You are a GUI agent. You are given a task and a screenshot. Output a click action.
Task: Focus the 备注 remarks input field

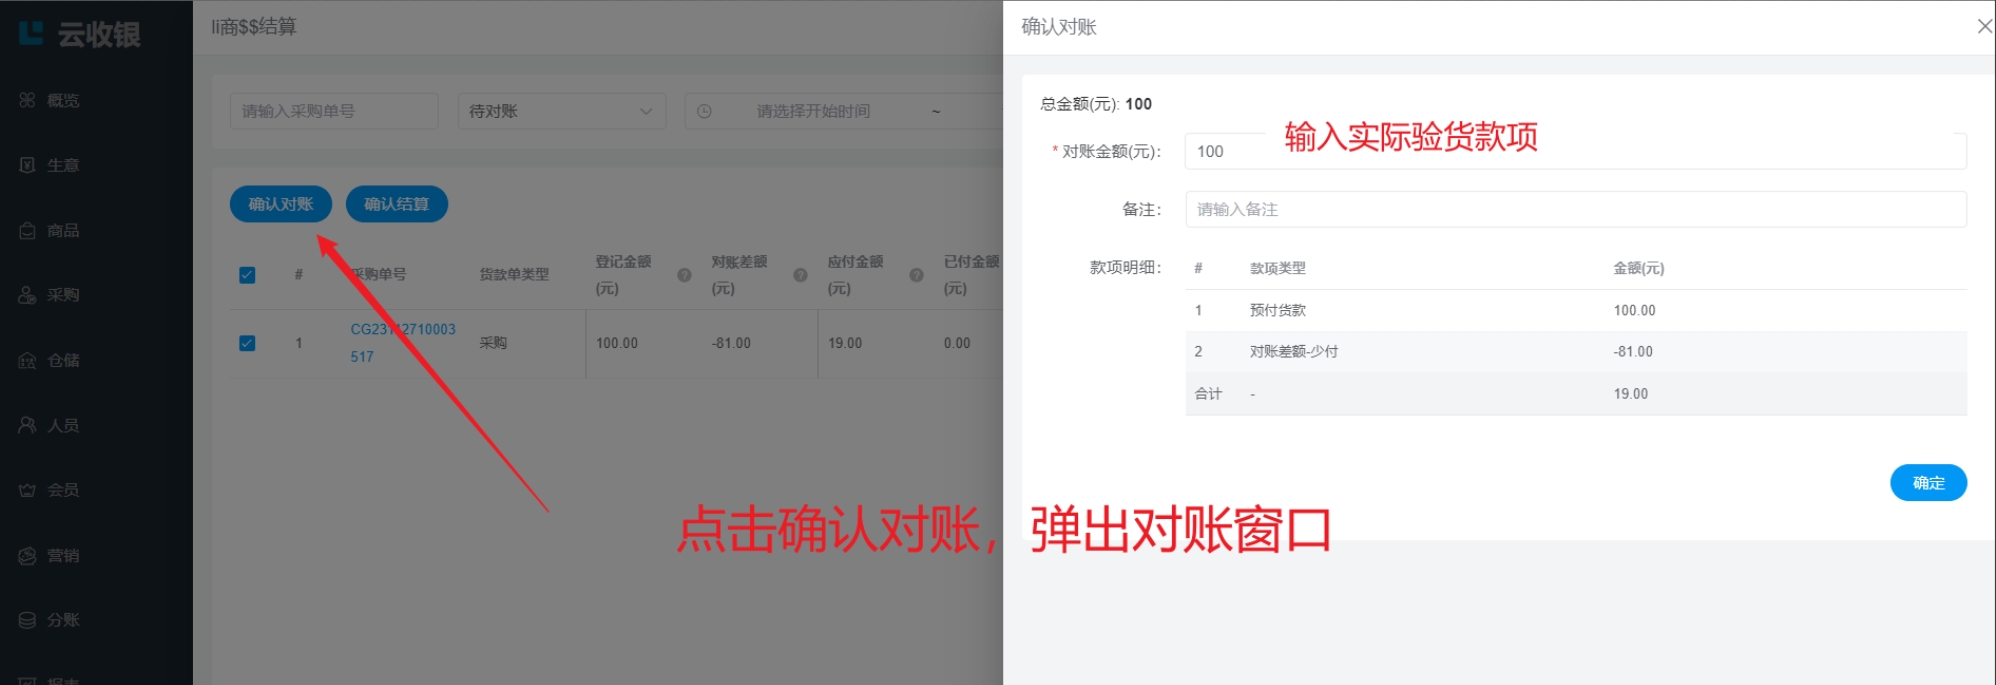point(1575,209)
